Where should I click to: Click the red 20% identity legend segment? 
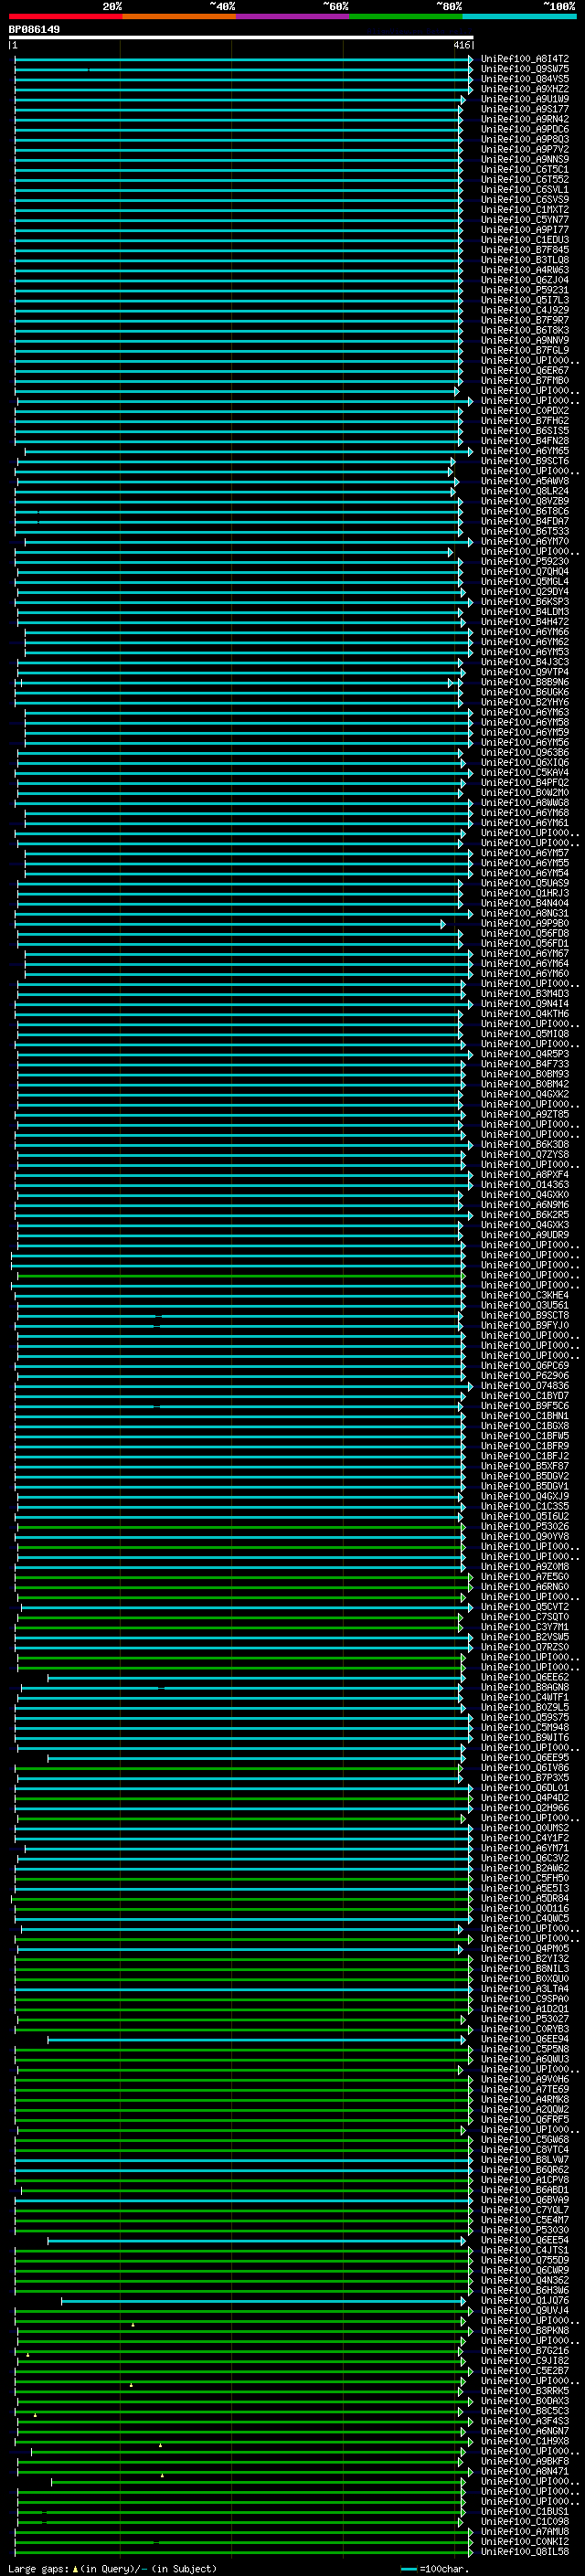click(65, 16)
